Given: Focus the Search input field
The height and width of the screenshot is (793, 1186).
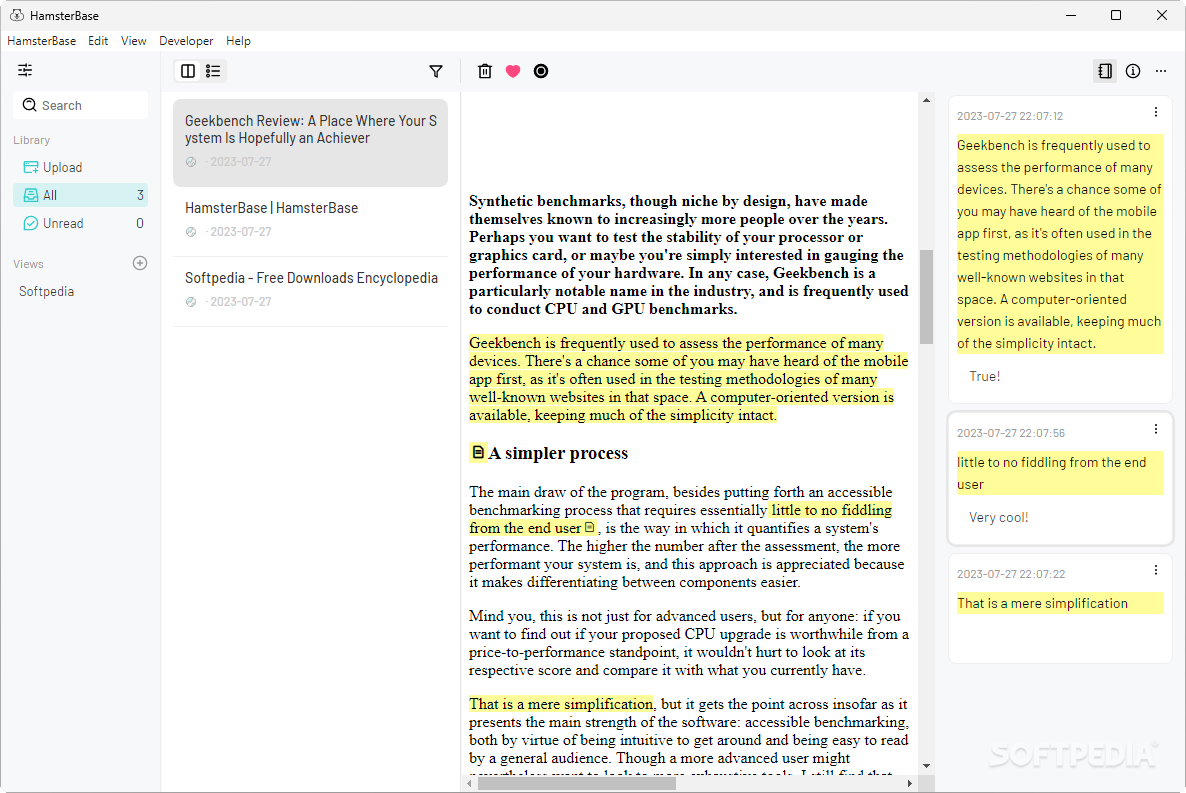Looking at the screenshot, I should 80,105.
